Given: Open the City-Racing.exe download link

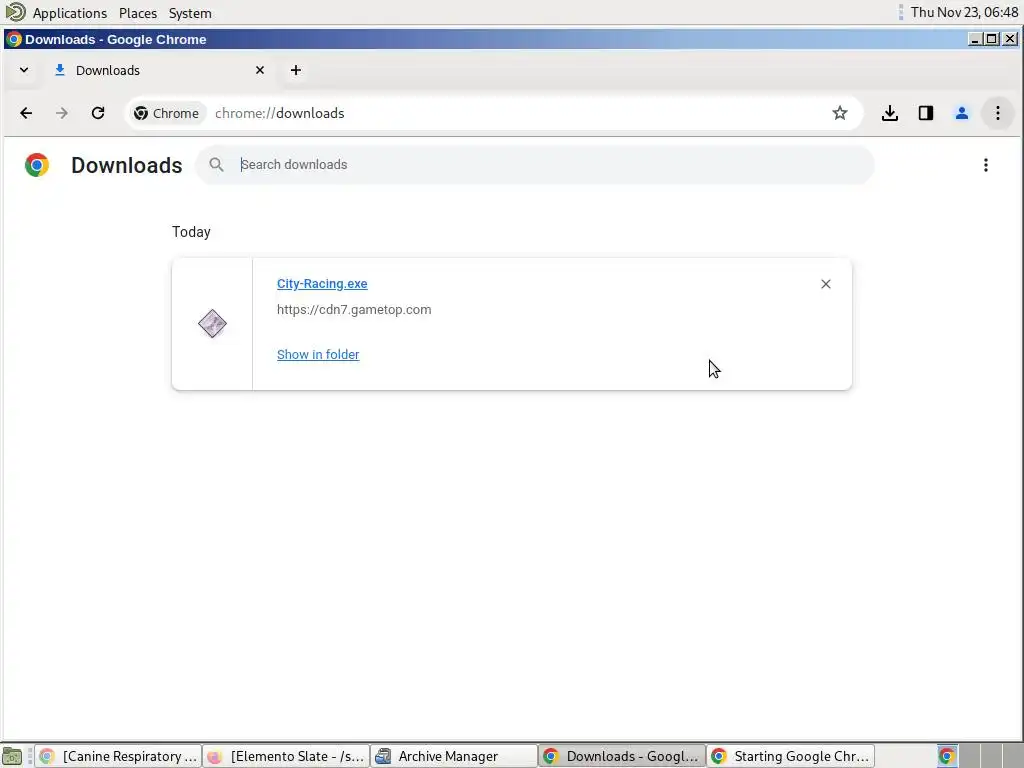Looking at the screenshot, I should coord(322,283).
